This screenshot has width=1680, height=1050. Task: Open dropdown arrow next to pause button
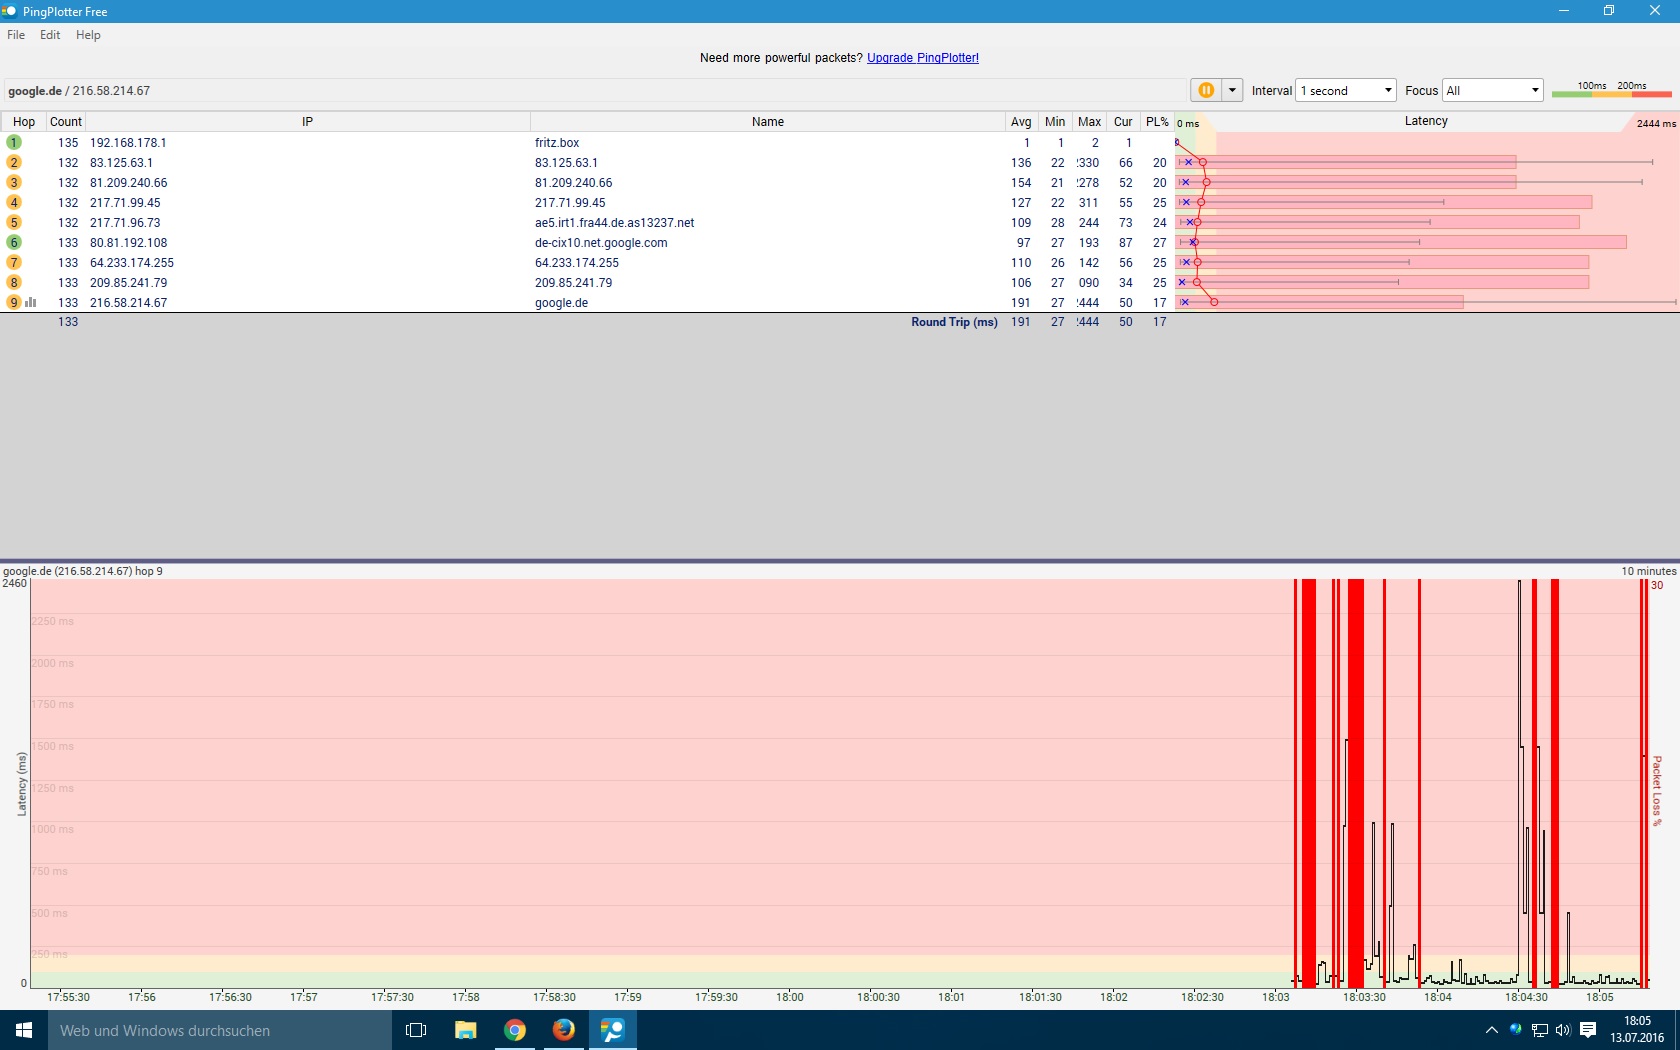(1232, 90)
